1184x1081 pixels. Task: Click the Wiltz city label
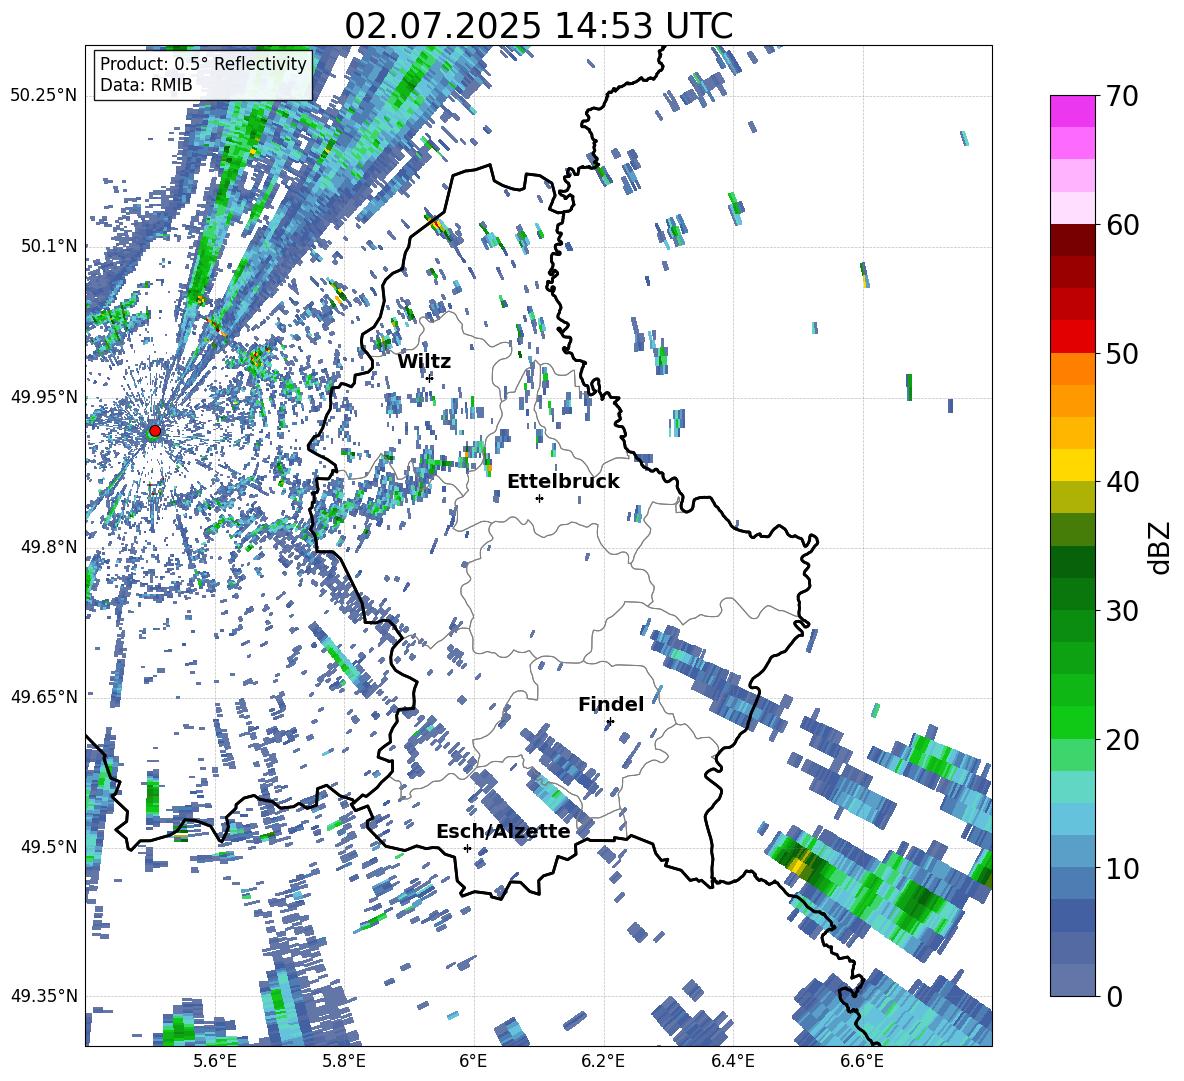pos(424,362)
